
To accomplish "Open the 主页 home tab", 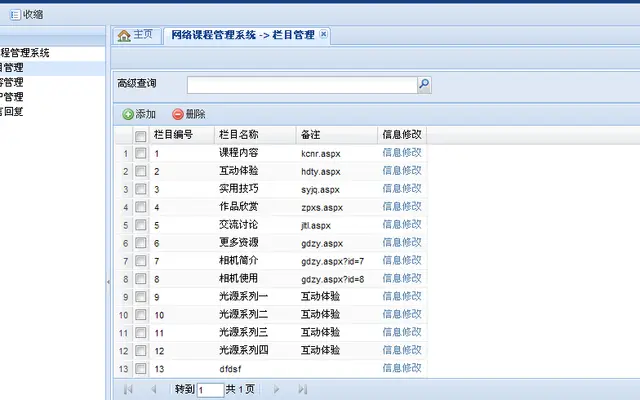I will [135, 35].
